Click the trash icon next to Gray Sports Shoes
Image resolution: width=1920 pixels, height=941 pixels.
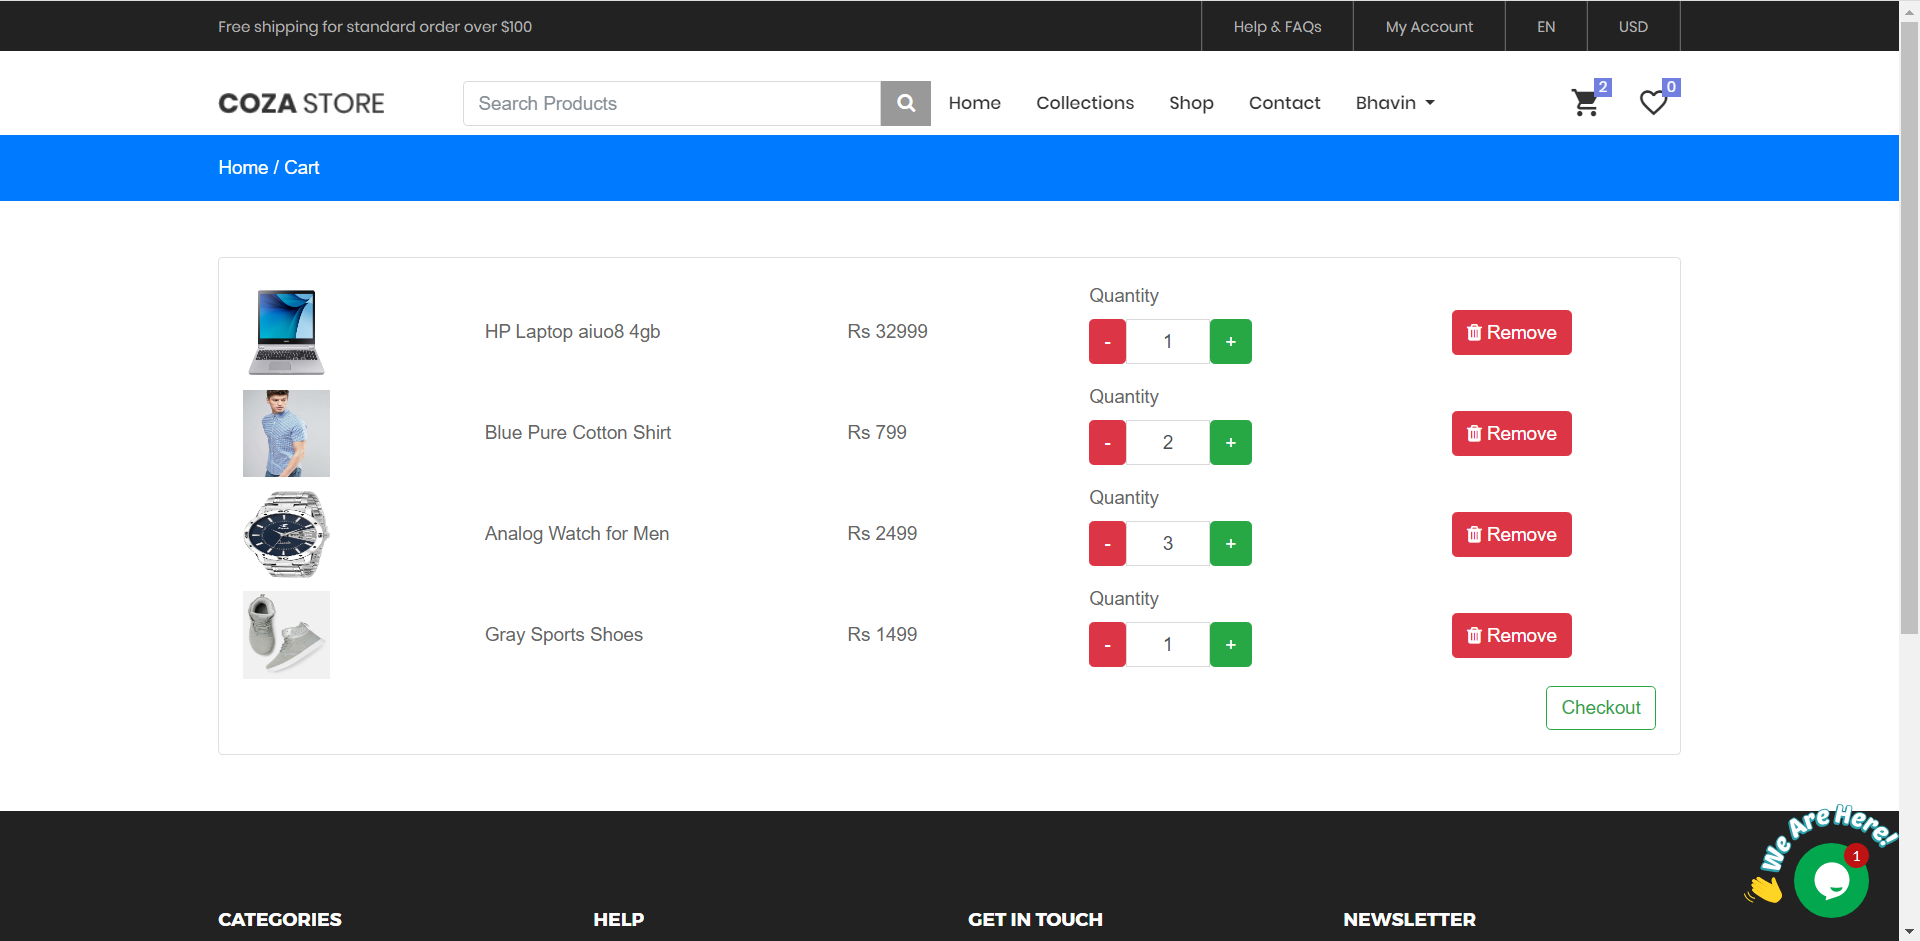(1474, 635)
